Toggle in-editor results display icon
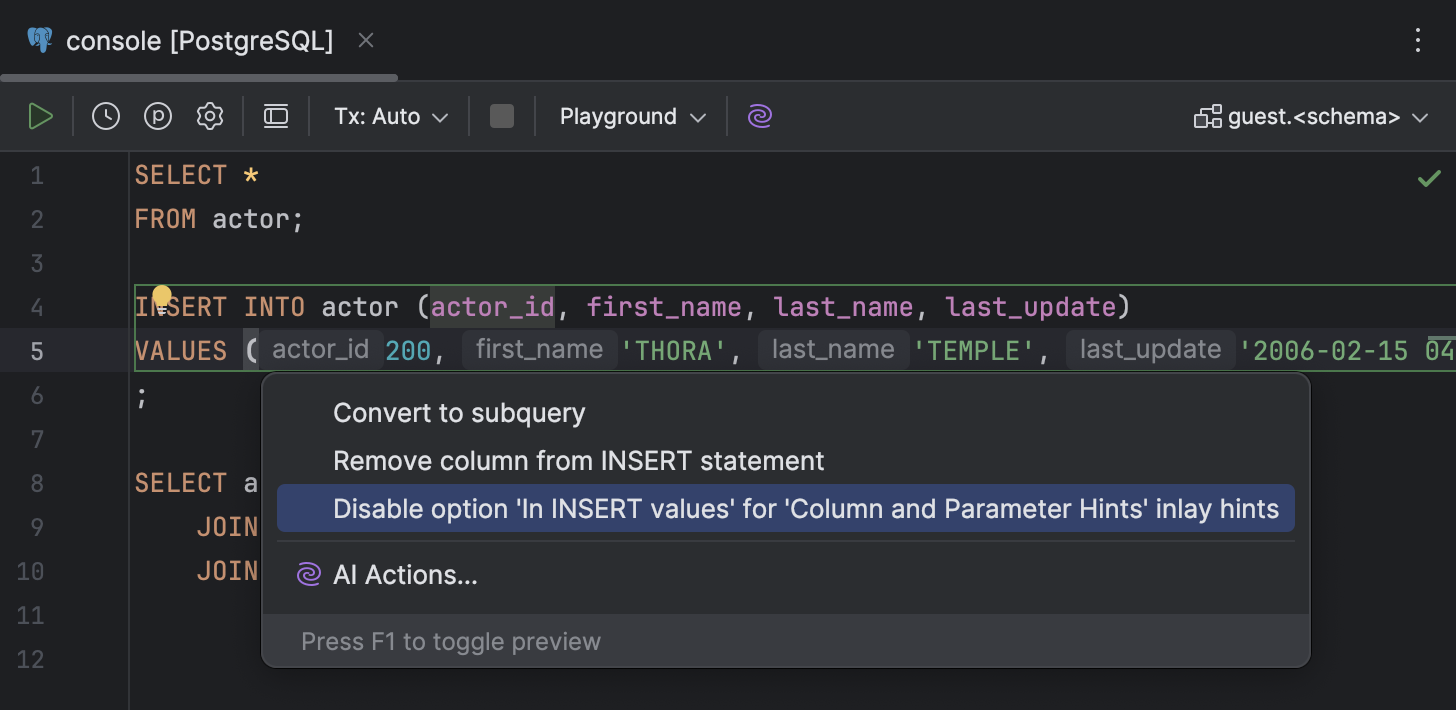Image resolution: width=1456 pixels, height=710 pixels. click(275, 115)
